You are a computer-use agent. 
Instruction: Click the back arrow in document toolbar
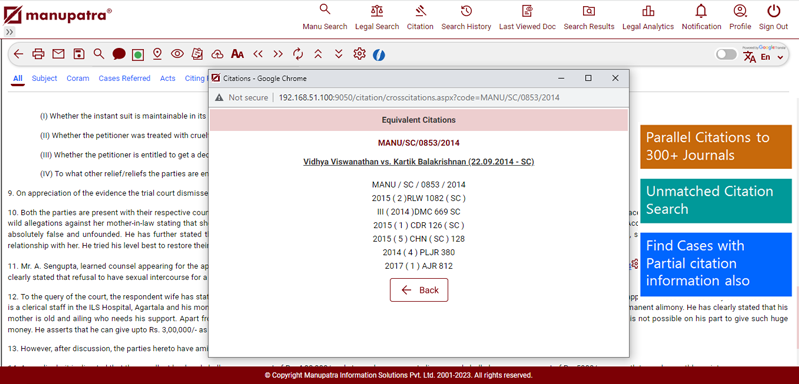point(18,54)
